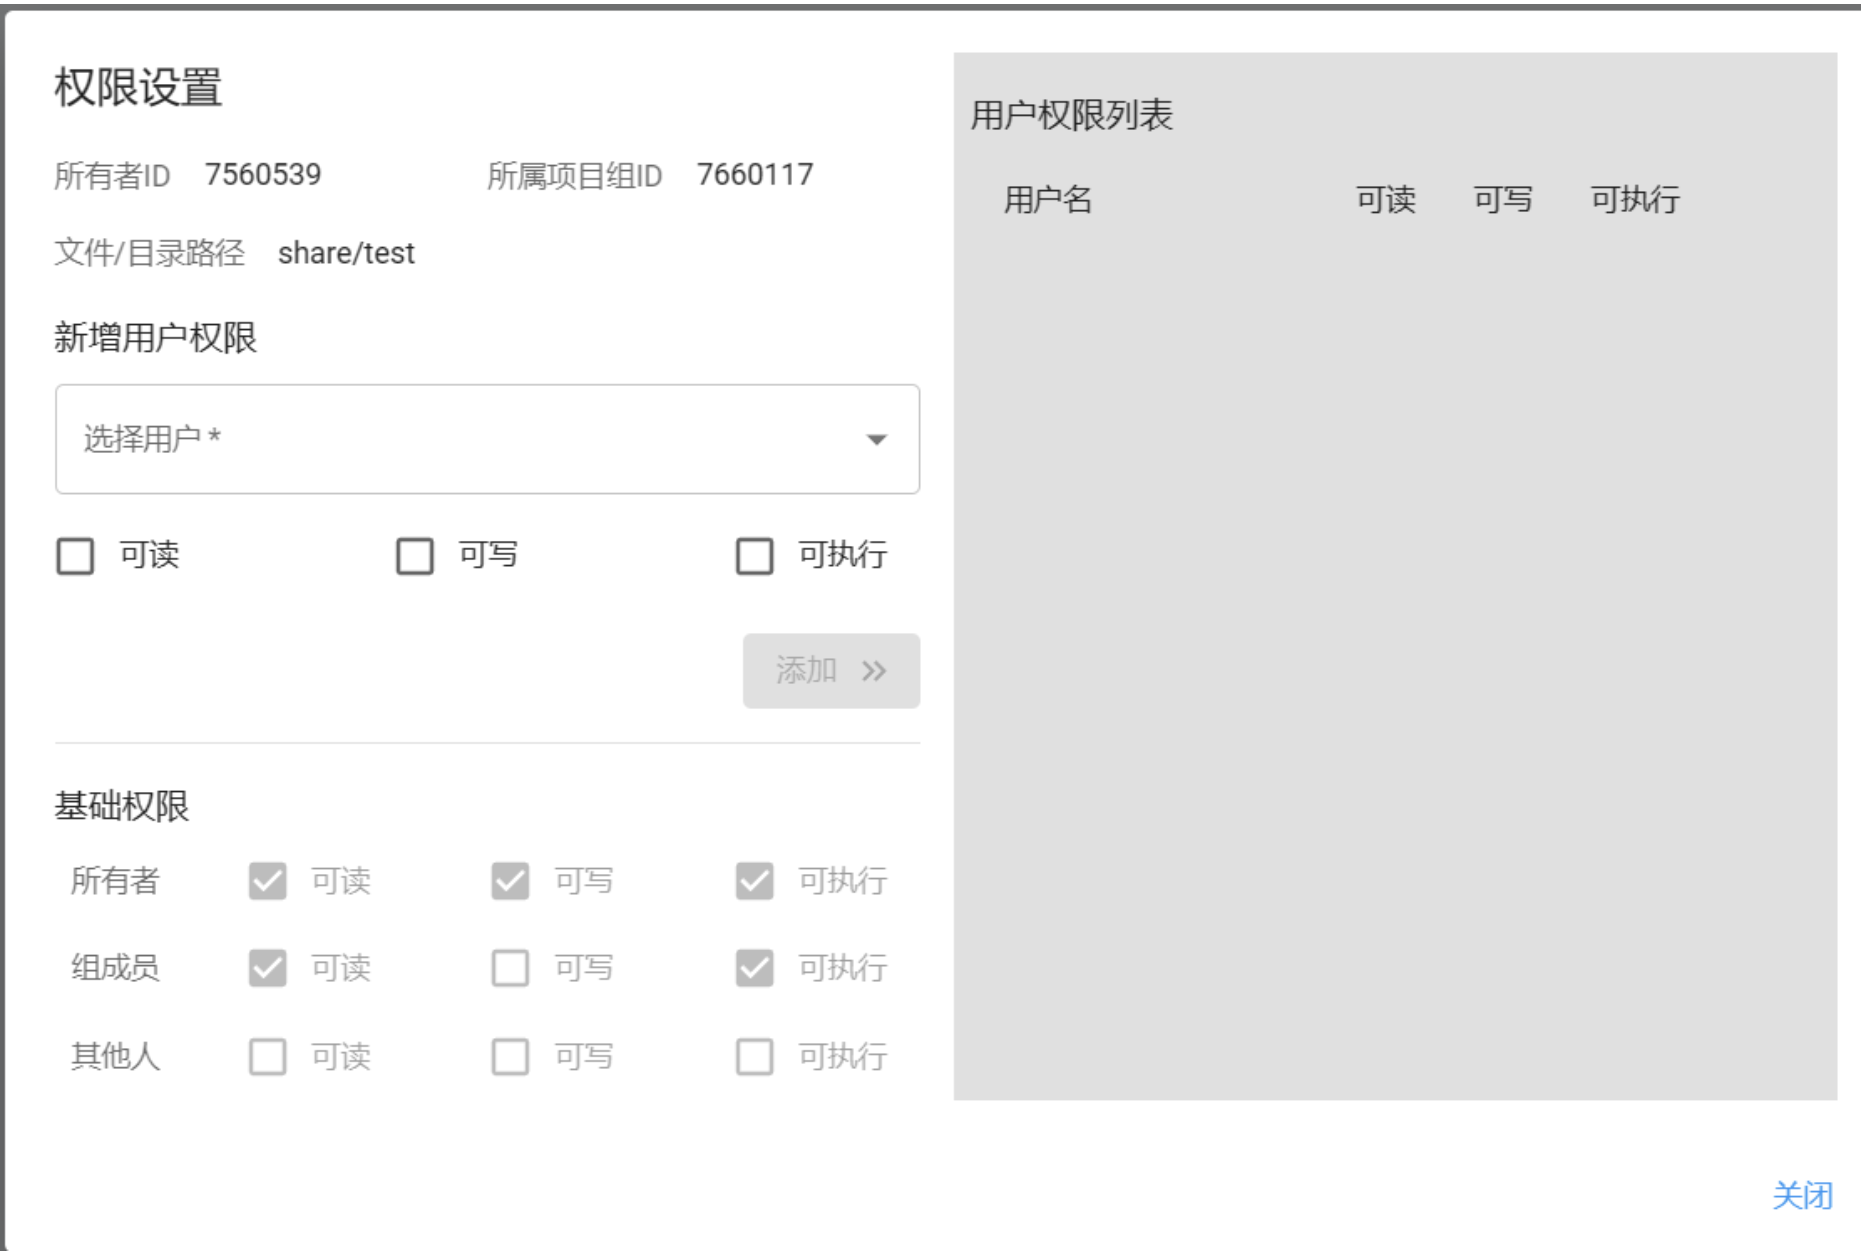Image resolution: width=1866 pixels, height=1256 pixels.
Task: Enable 可执行 checkbox for new user
Action: pos(754,556)
